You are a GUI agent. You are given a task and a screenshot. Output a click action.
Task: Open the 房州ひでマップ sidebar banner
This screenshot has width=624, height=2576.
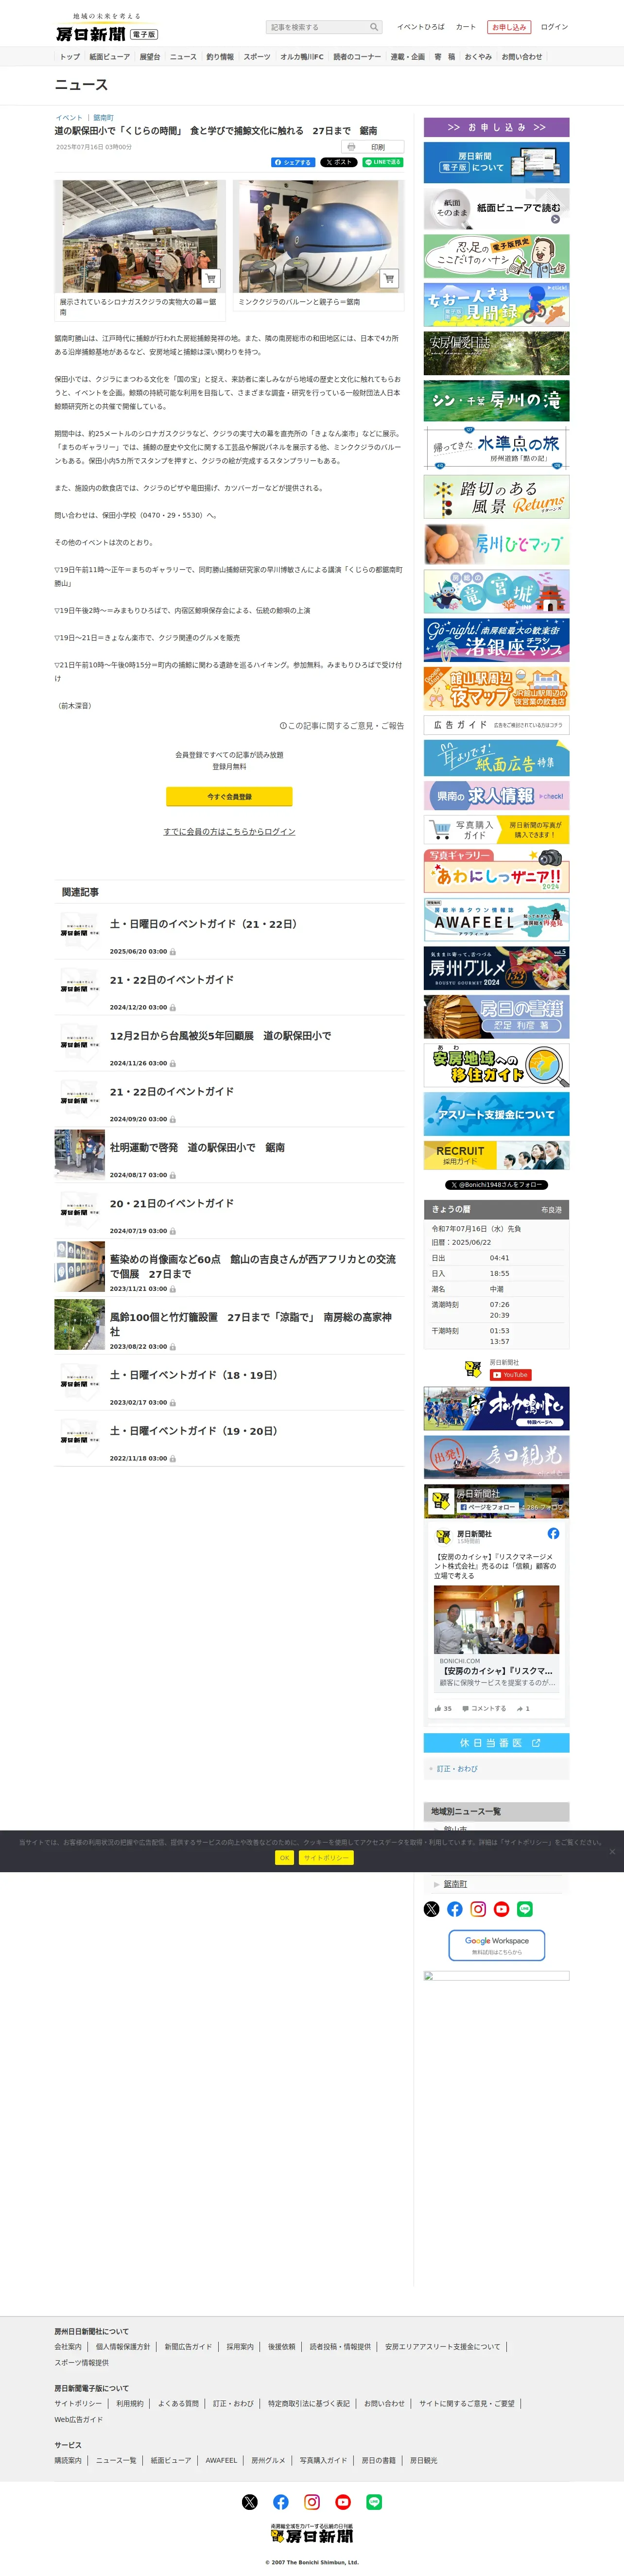[497, 545]
